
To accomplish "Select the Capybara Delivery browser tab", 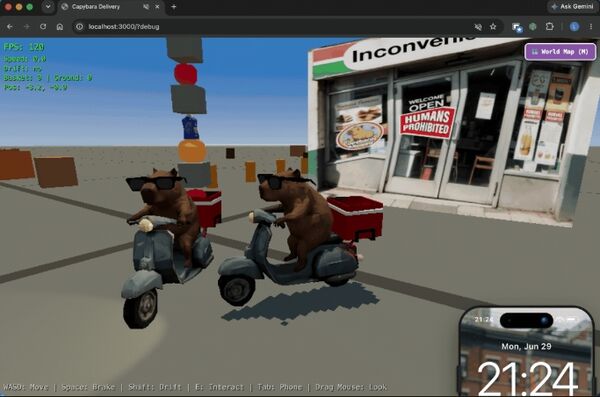I will coord(111,7).
